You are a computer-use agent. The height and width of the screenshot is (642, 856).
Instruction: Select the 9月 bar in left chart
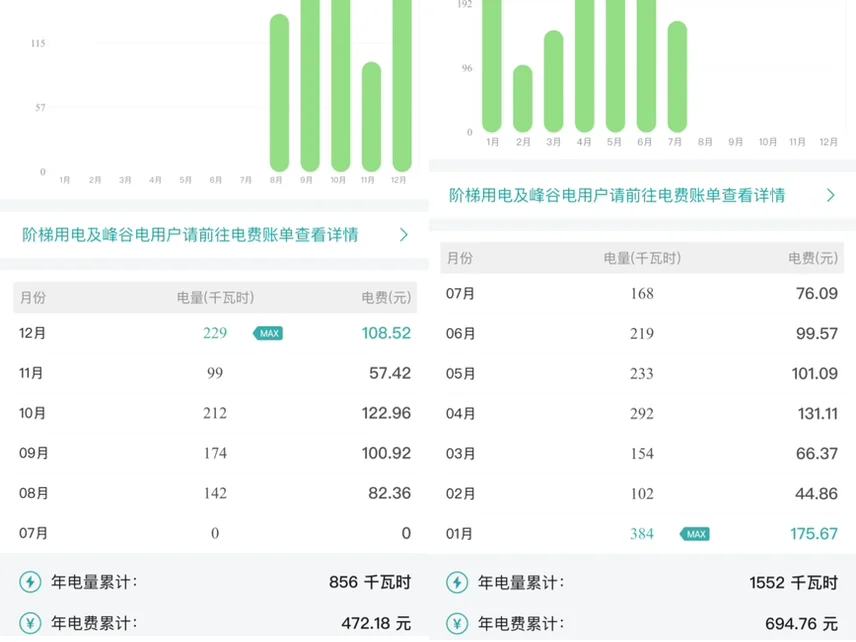tap(310, 86)
